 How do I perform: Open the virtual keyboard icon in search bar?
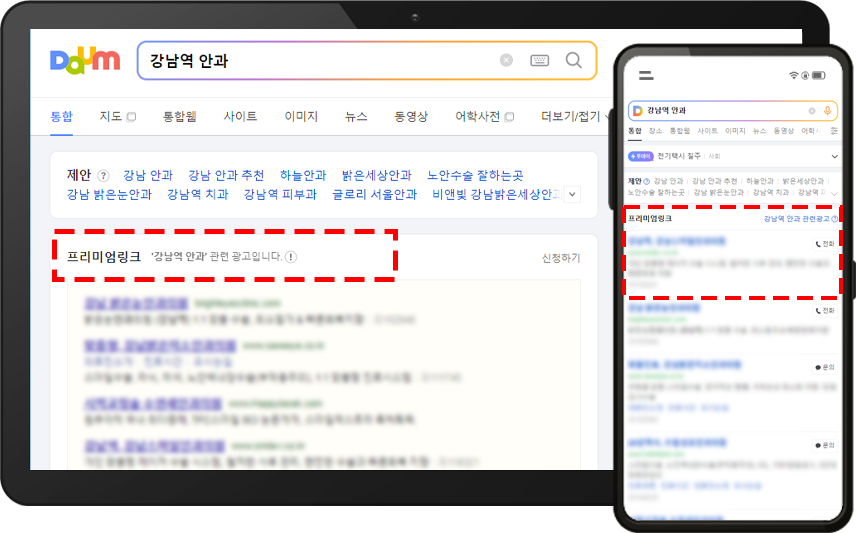[x=539, y=60]
